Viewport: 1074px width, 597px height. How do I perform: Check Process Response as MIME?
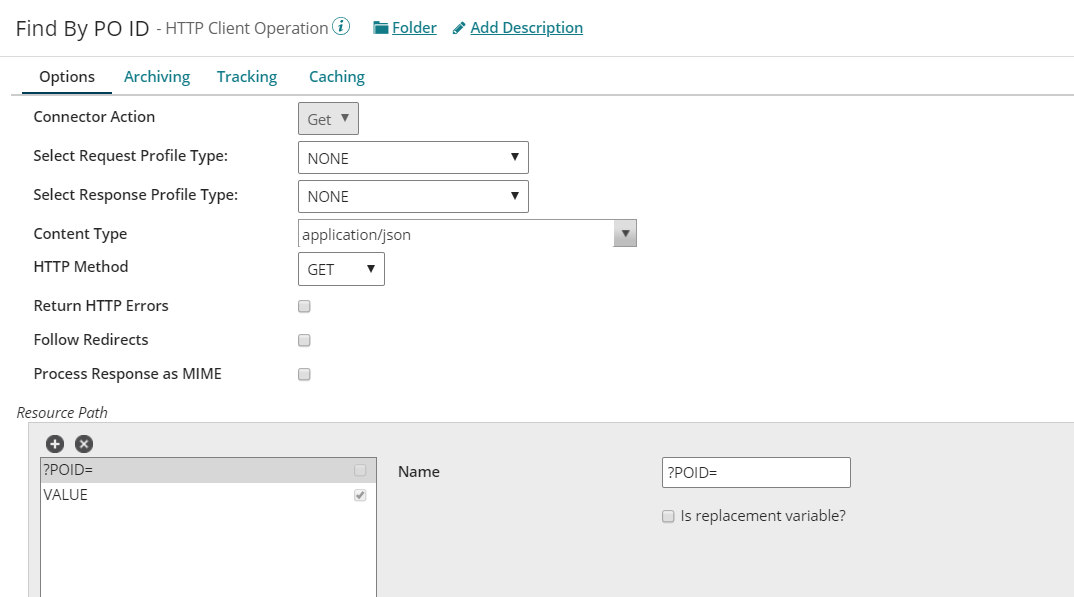pos(305,374)
